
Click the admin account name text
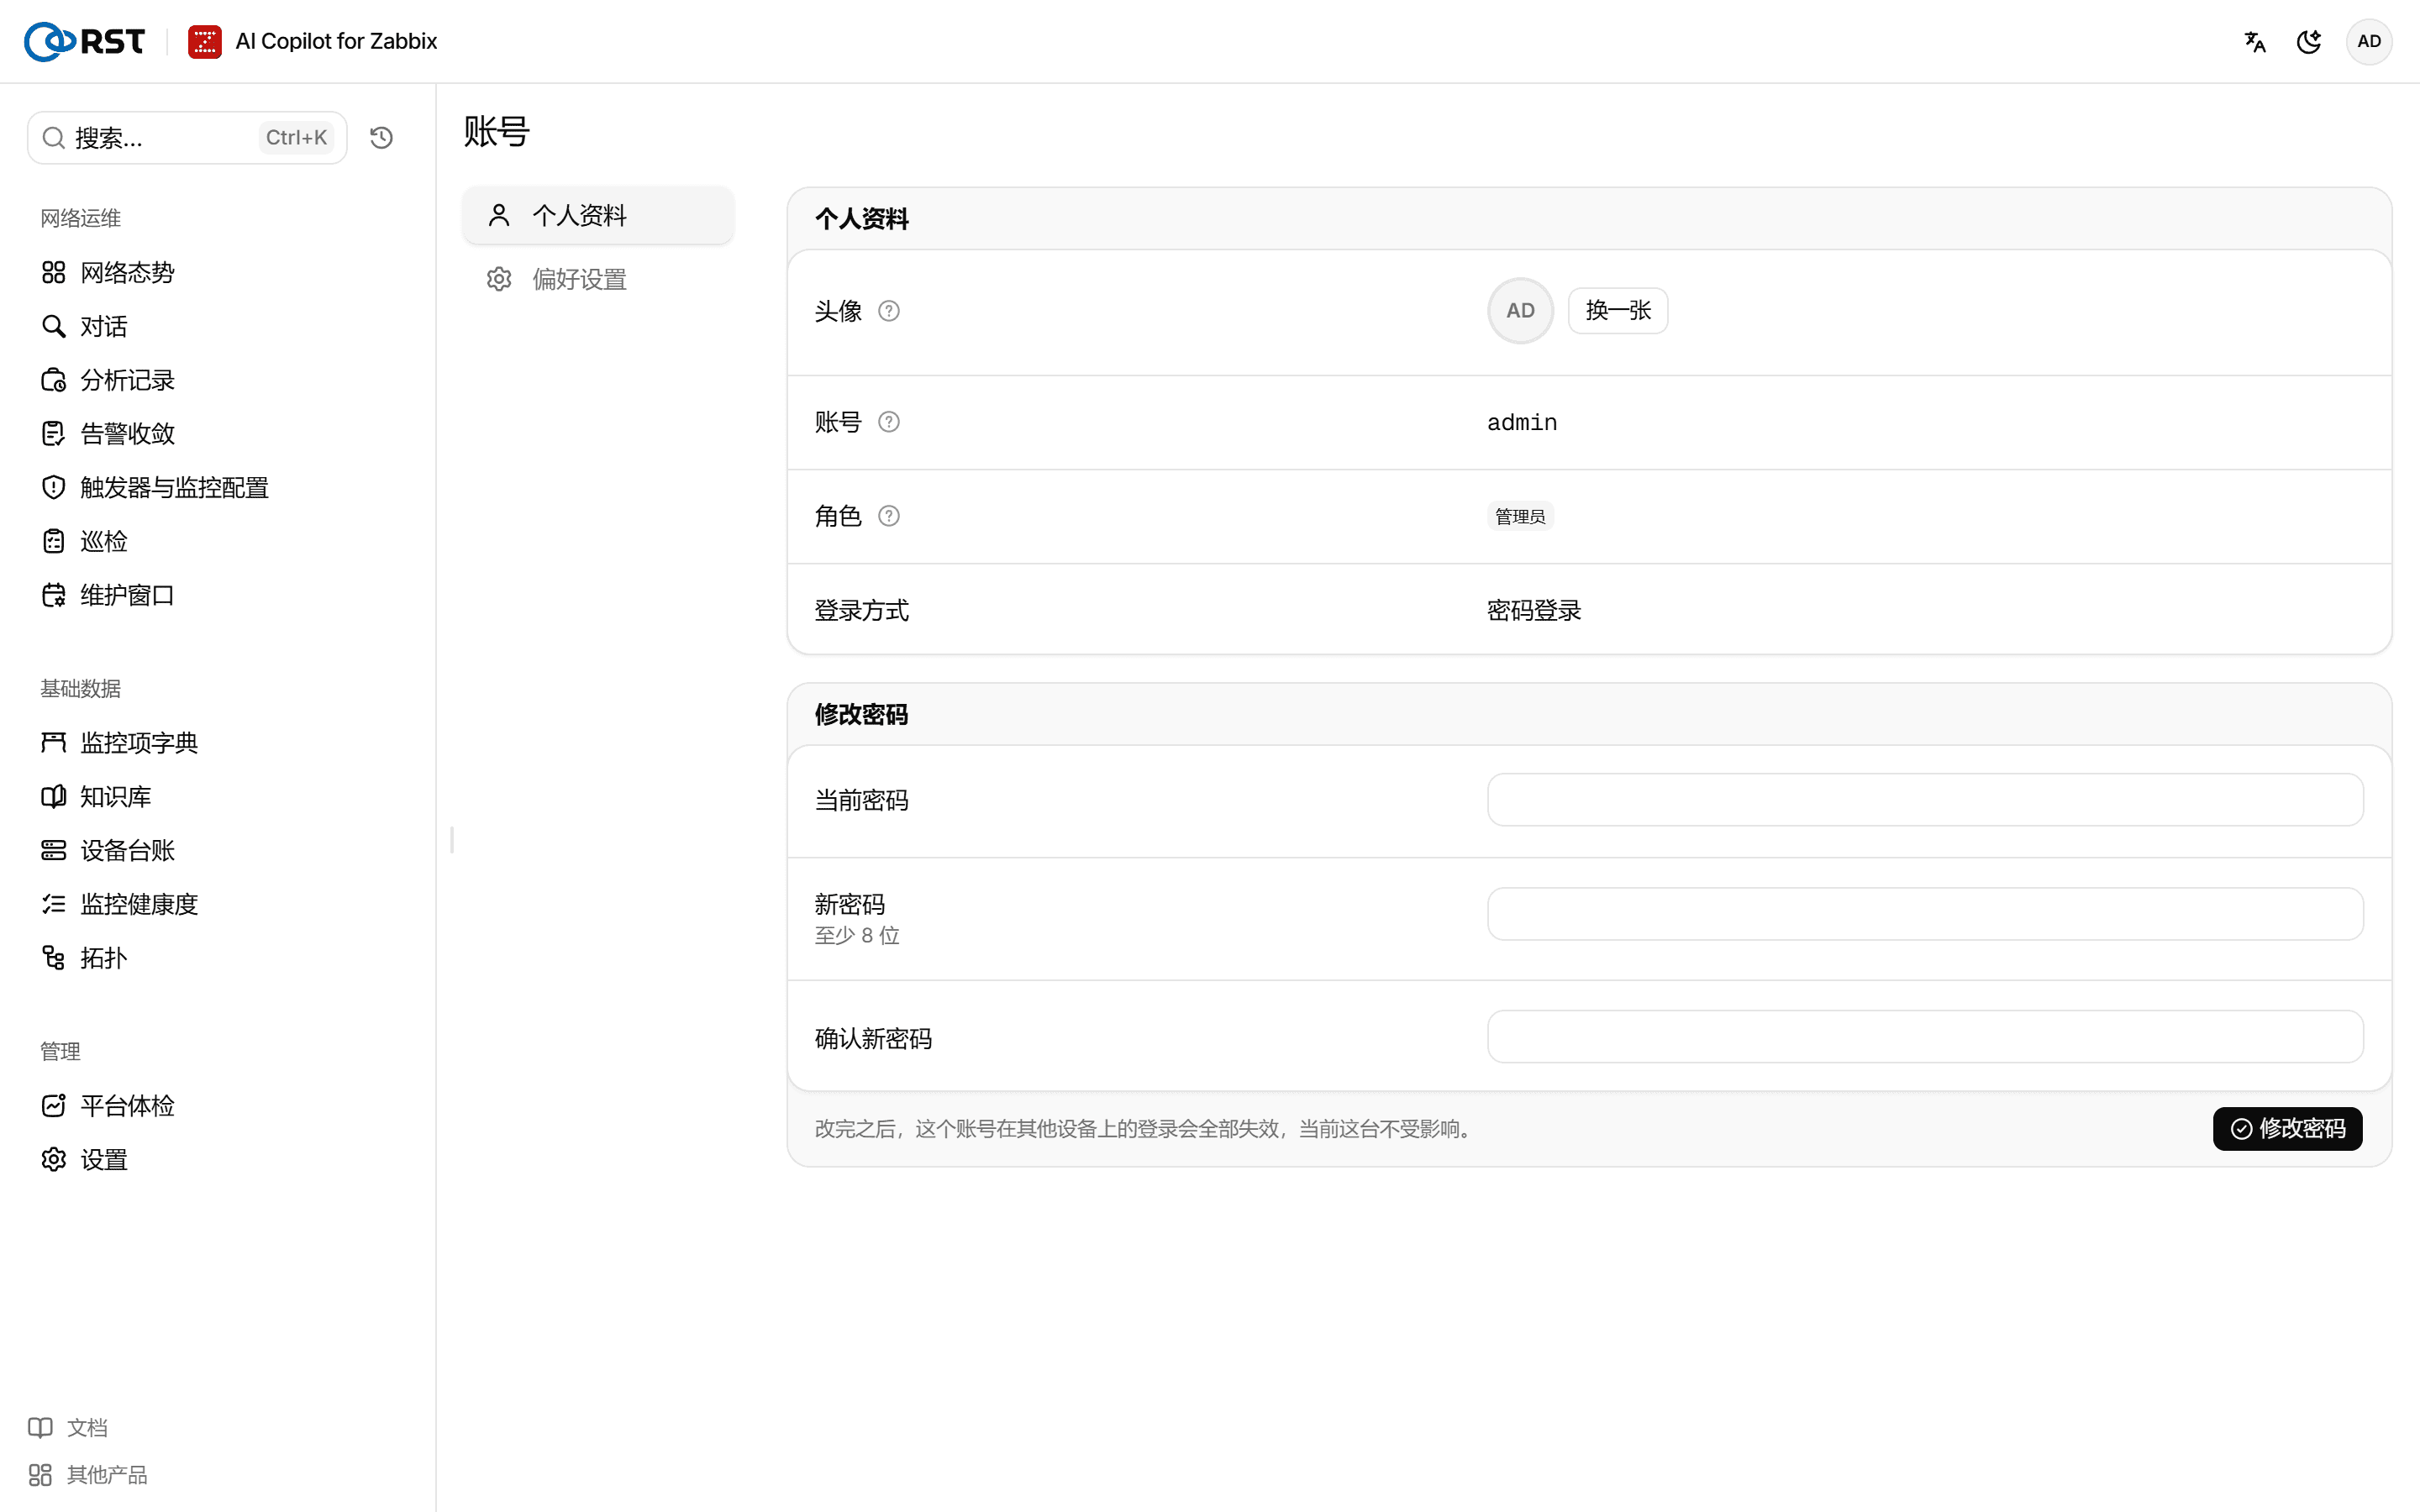[x=1522, y=422]
